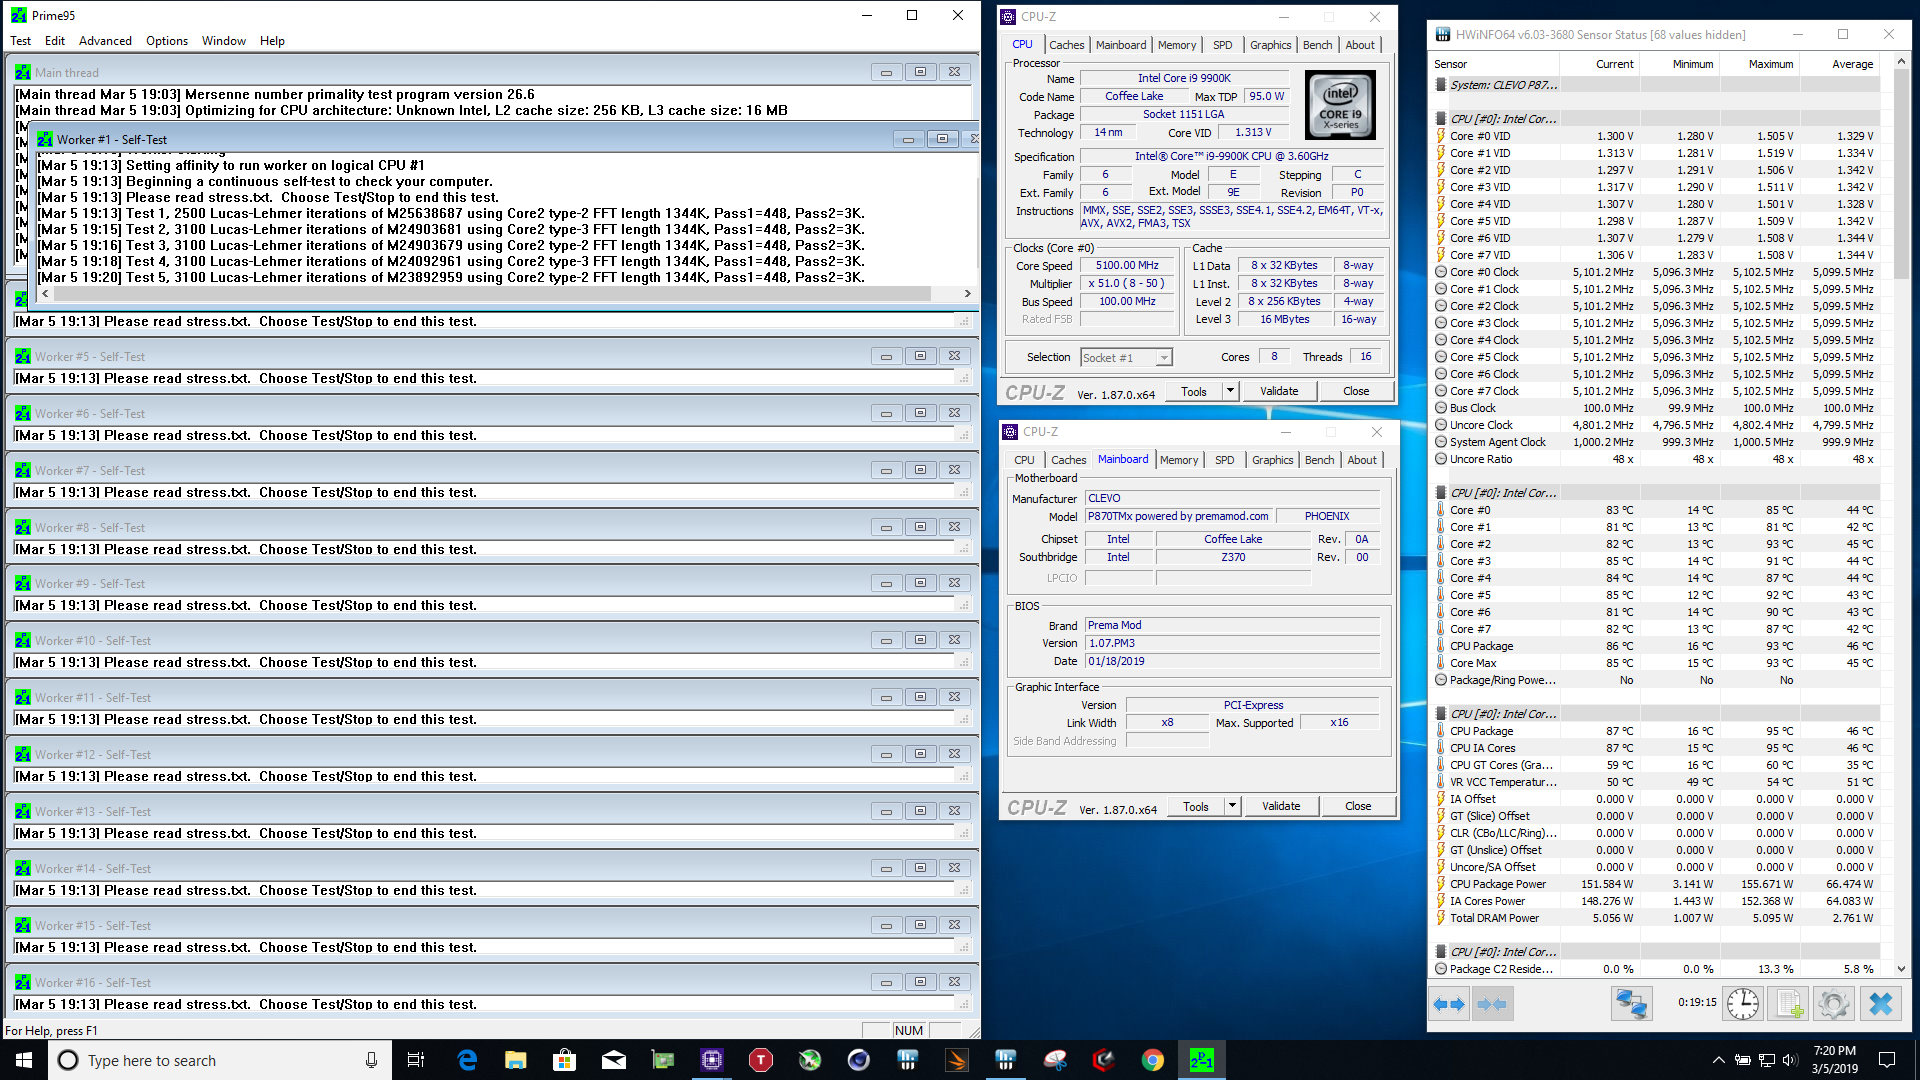Open Google Chrome from the taskbar
1920x1080 pixels.
(1153, 1060)
